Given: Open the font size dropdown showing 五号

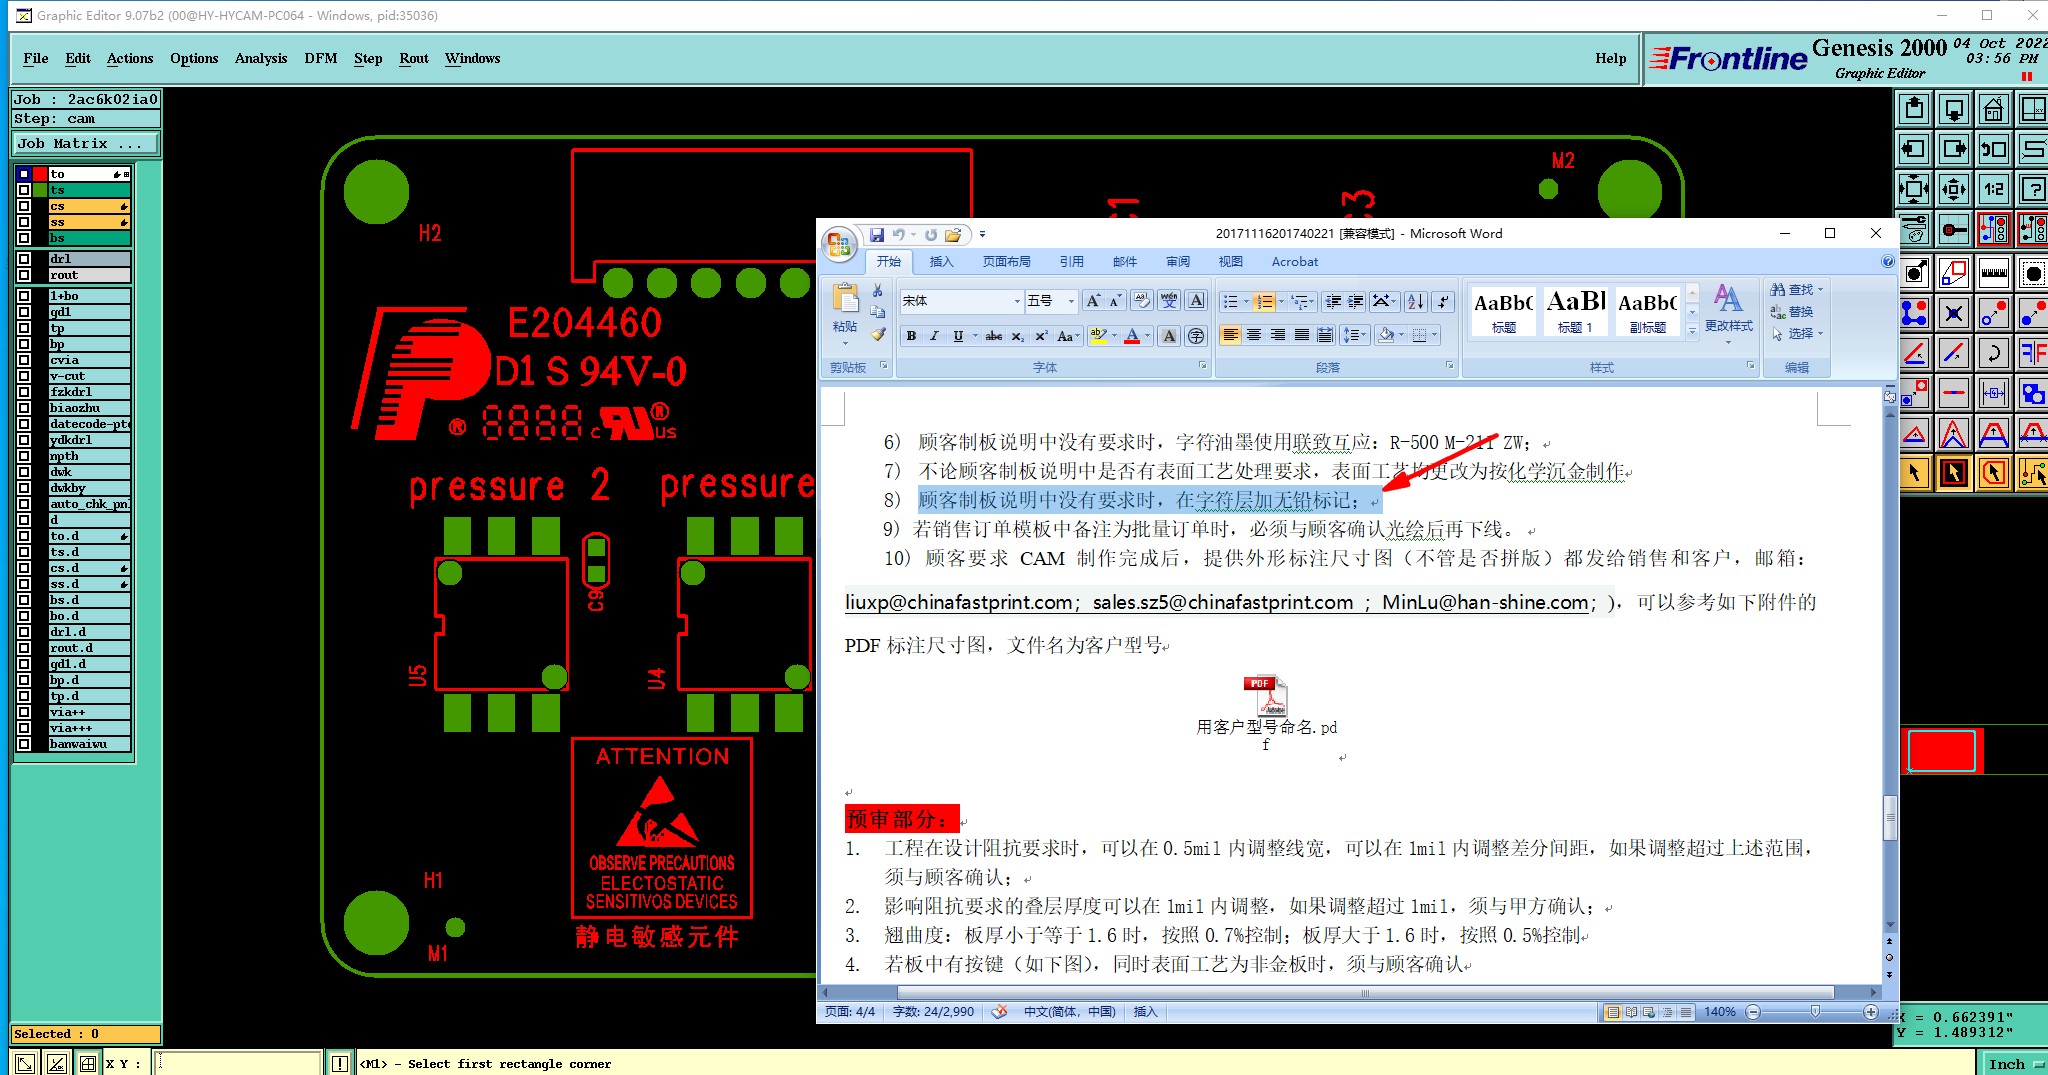Looking at the screenshot, I should click(1071, 301).
